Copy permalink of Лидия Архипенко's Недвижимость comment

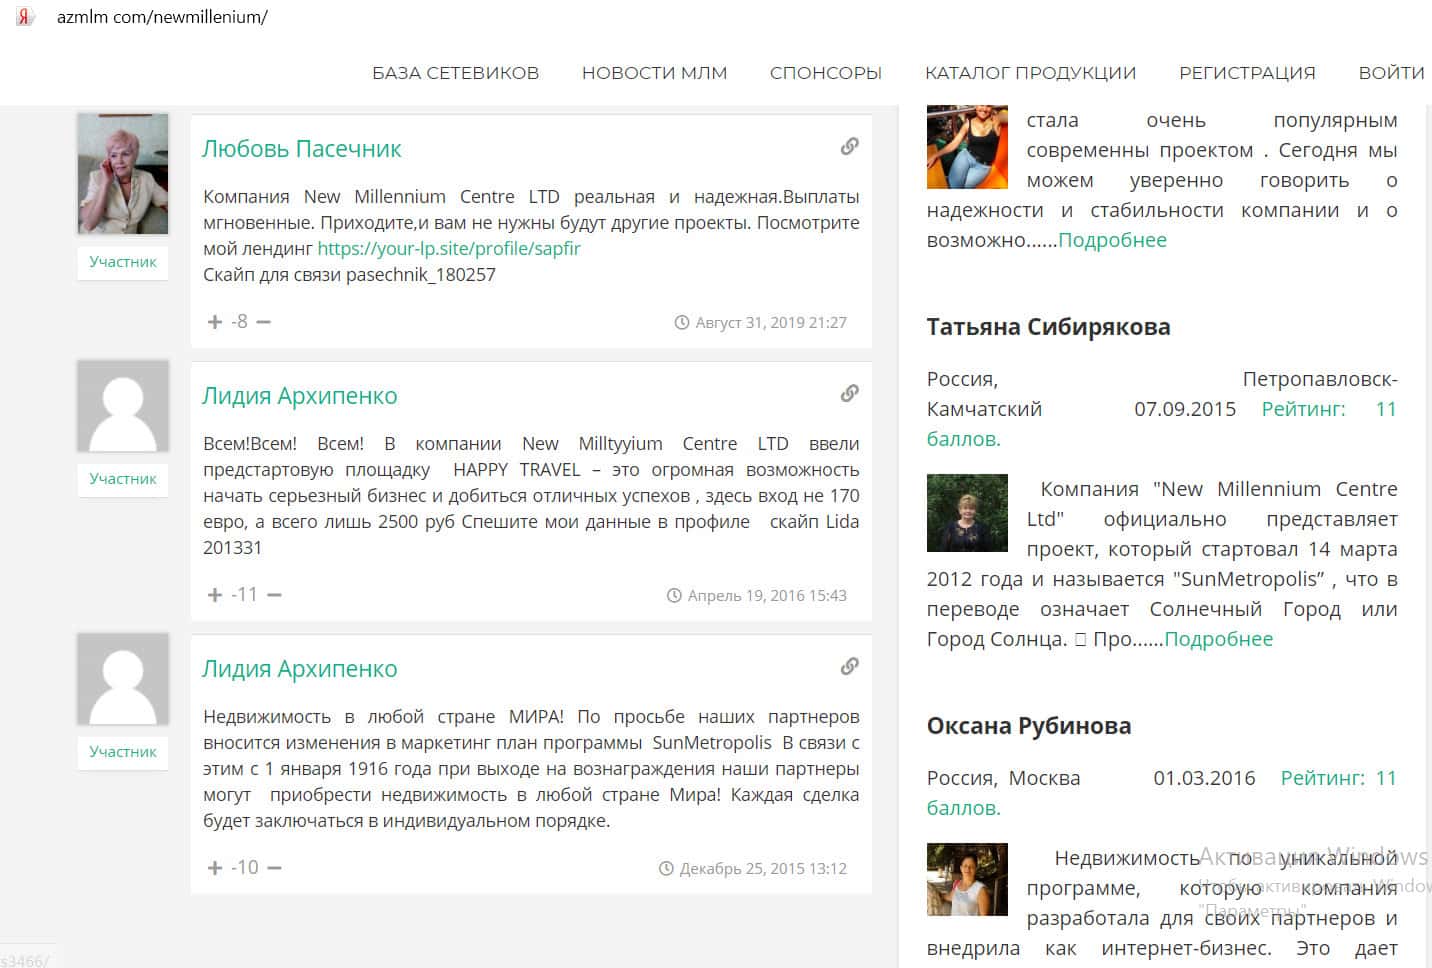[x=849, y=666]
